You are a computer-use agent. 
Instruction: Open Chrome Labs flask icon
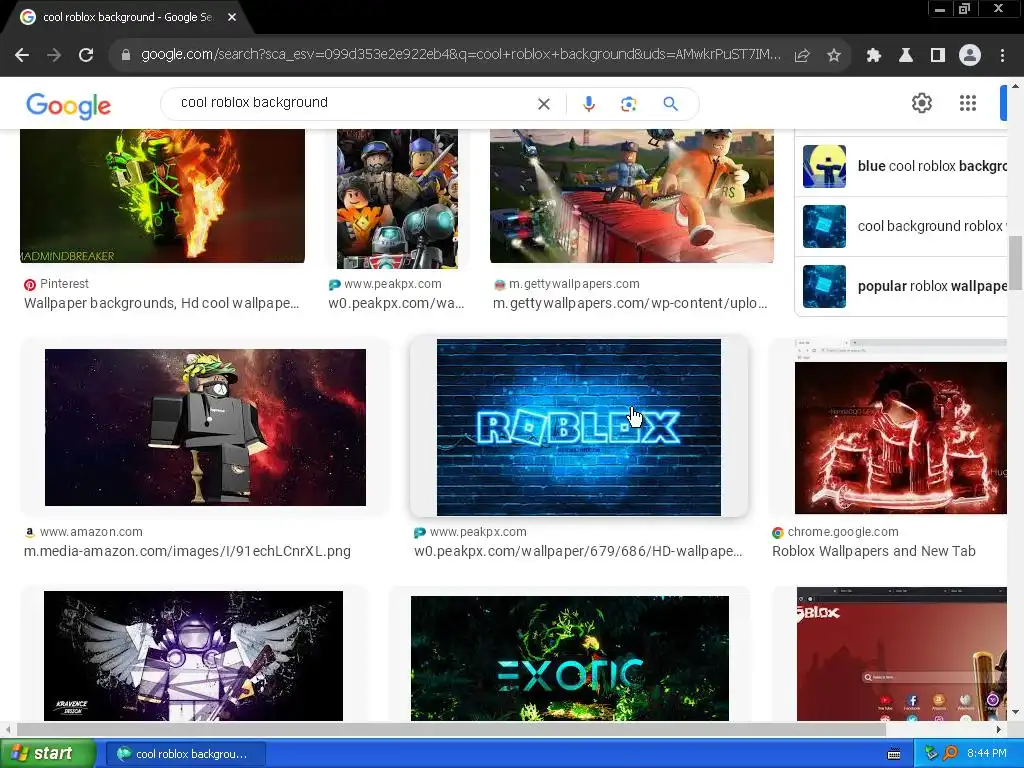(906, 56)
